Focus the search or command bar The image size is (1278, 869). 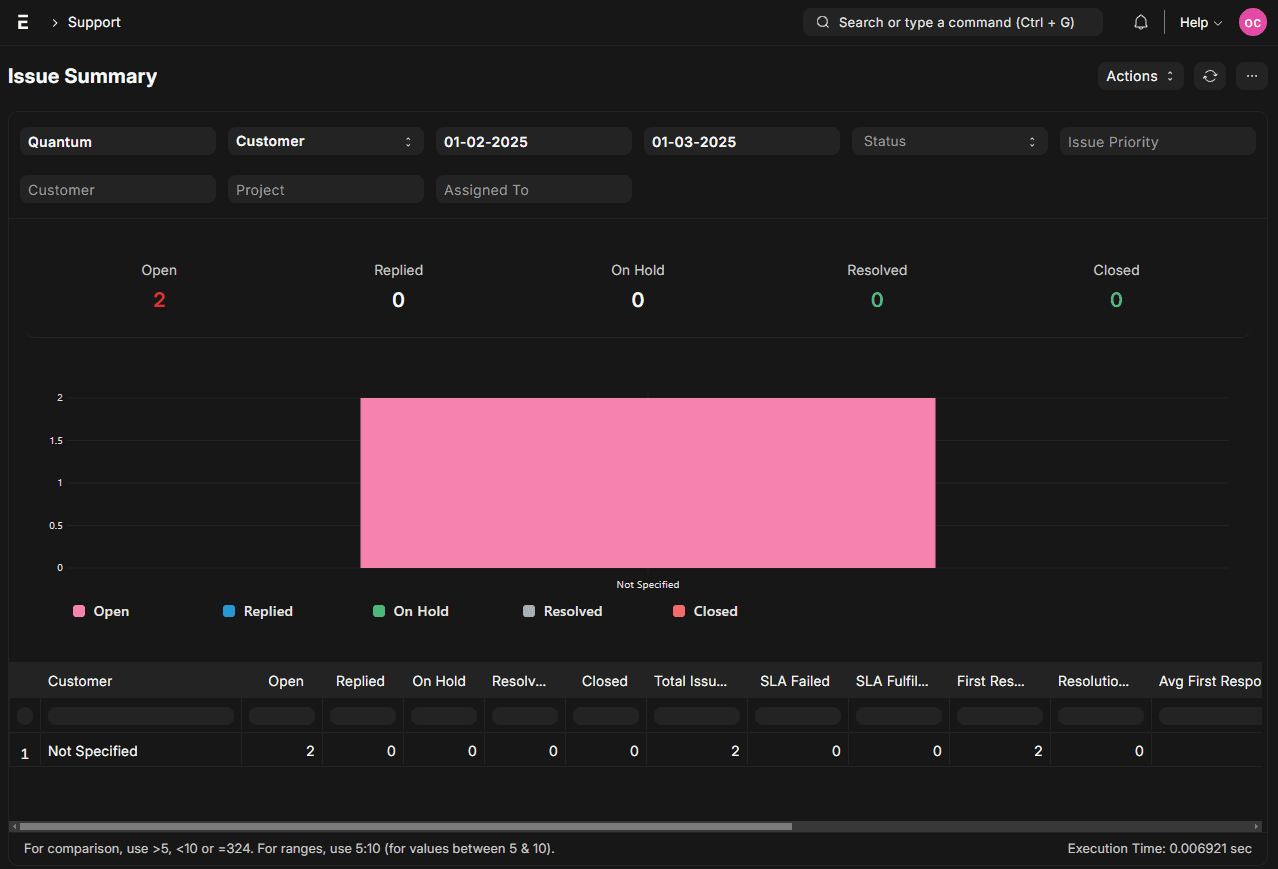tap(953, 22)
